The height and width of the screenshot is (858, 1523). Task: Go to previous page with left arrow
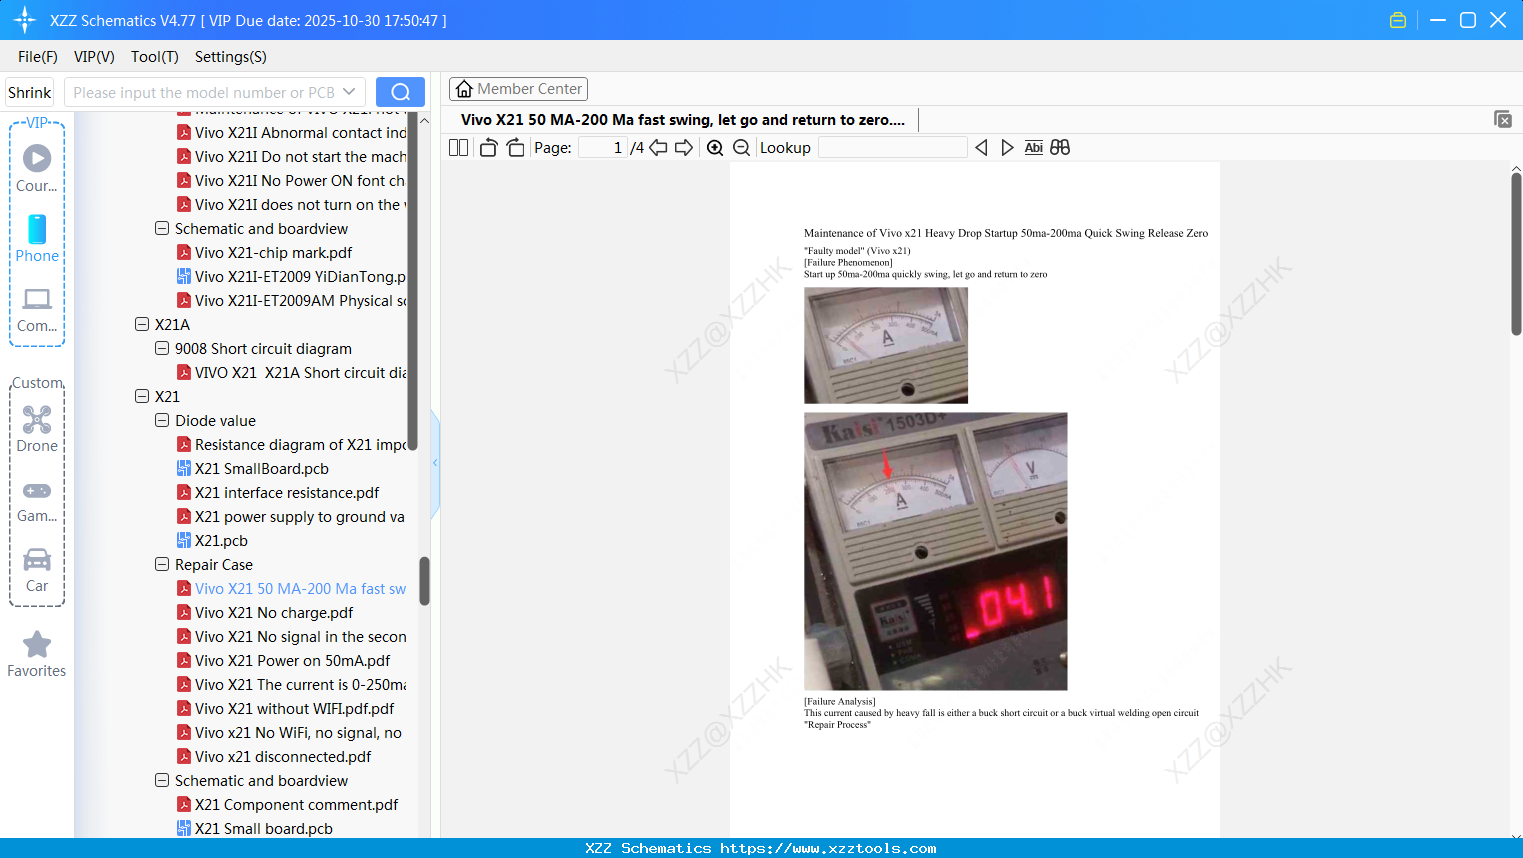tap(658, 148)
